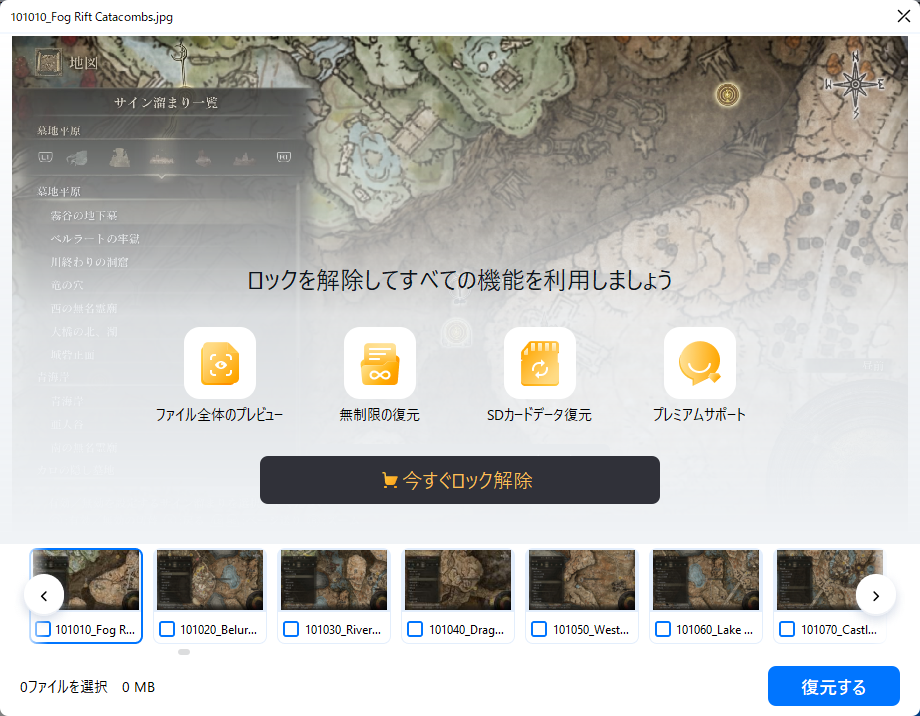The width and height of the screenshot is (920, 716).
Task: Open the 101050_West... thumbnail preview
Action: coord(582,580)
